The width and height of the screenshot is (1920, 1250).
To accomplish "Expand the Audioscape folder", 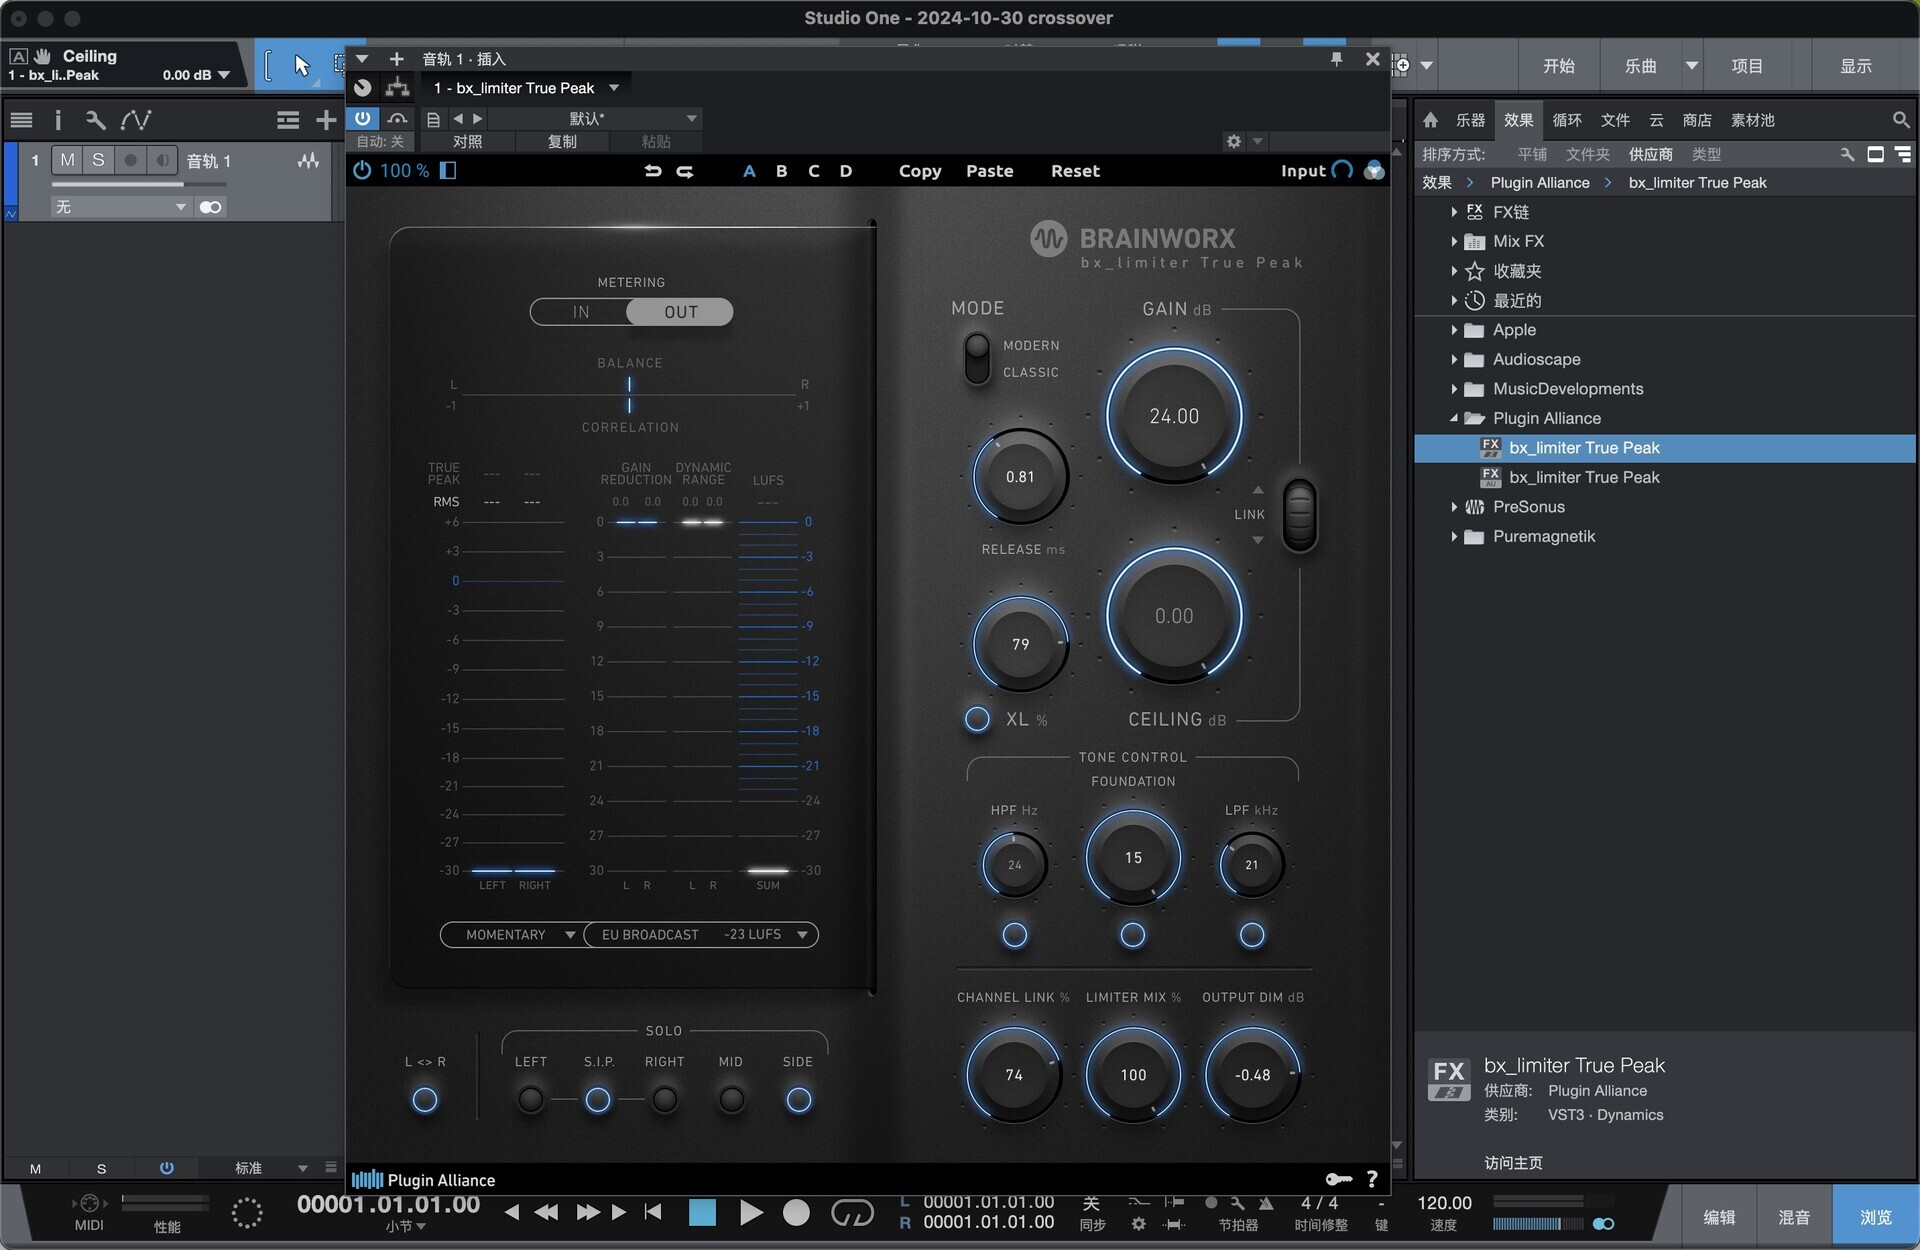I will tap(1454, 360).
